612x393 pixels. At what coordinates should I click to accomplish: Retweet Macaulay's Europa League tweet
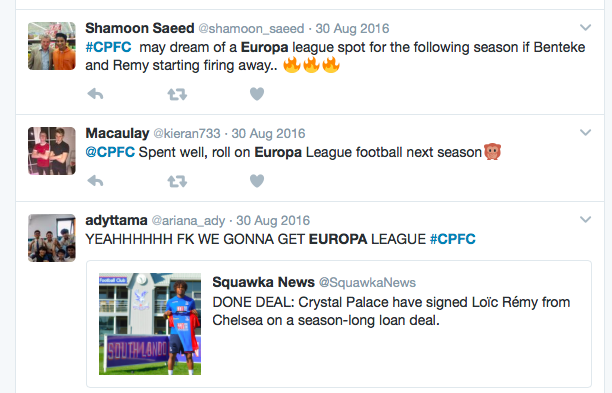[177, 181]
